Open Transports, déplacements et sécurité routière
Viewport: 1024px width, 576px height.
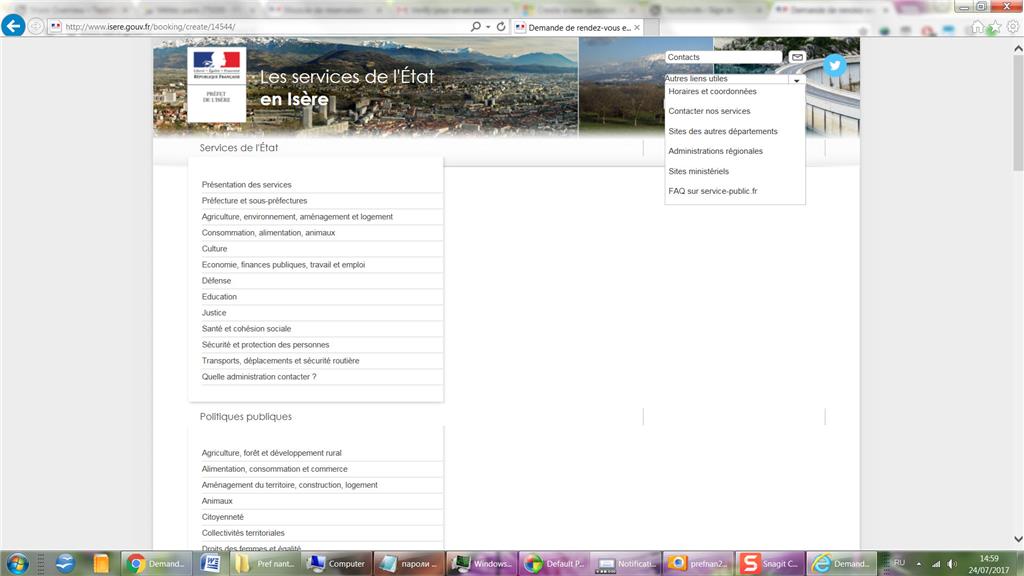click(x=280, y=360)
